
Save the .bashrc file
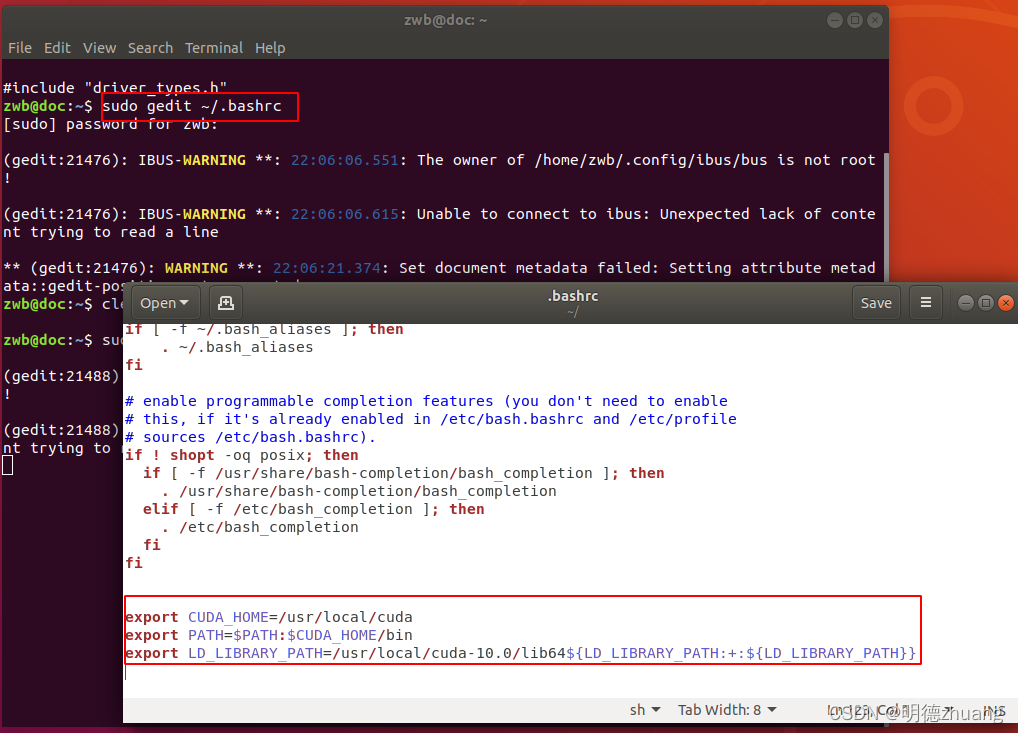[876, 303]
